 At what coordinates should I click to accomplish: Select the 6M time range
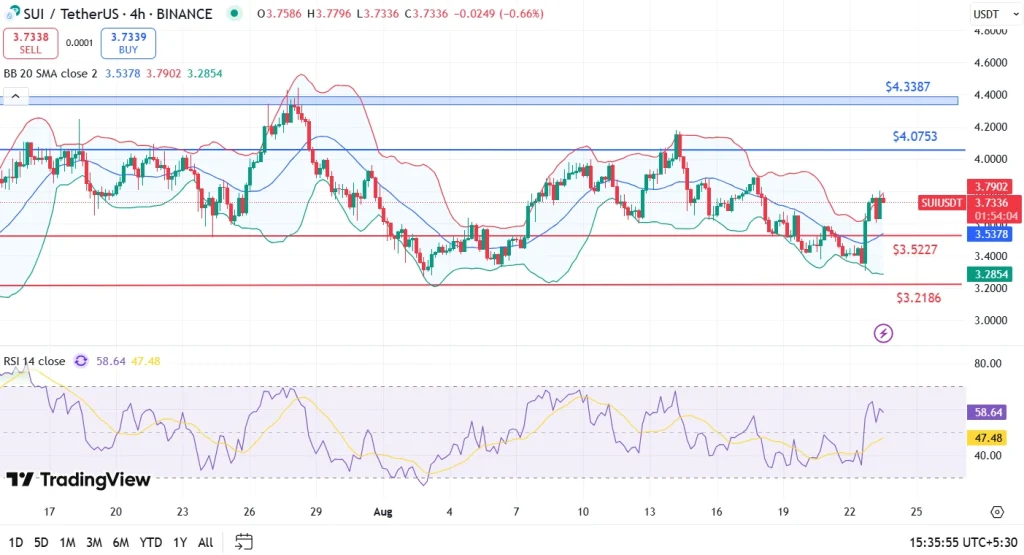[121, 542]
